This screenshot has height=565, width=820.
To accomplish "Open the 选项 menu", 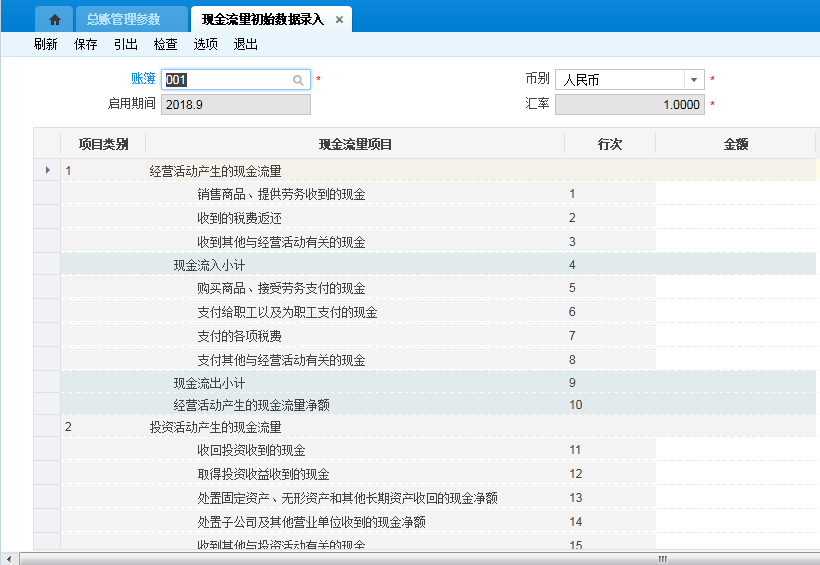I will [205, 44].
